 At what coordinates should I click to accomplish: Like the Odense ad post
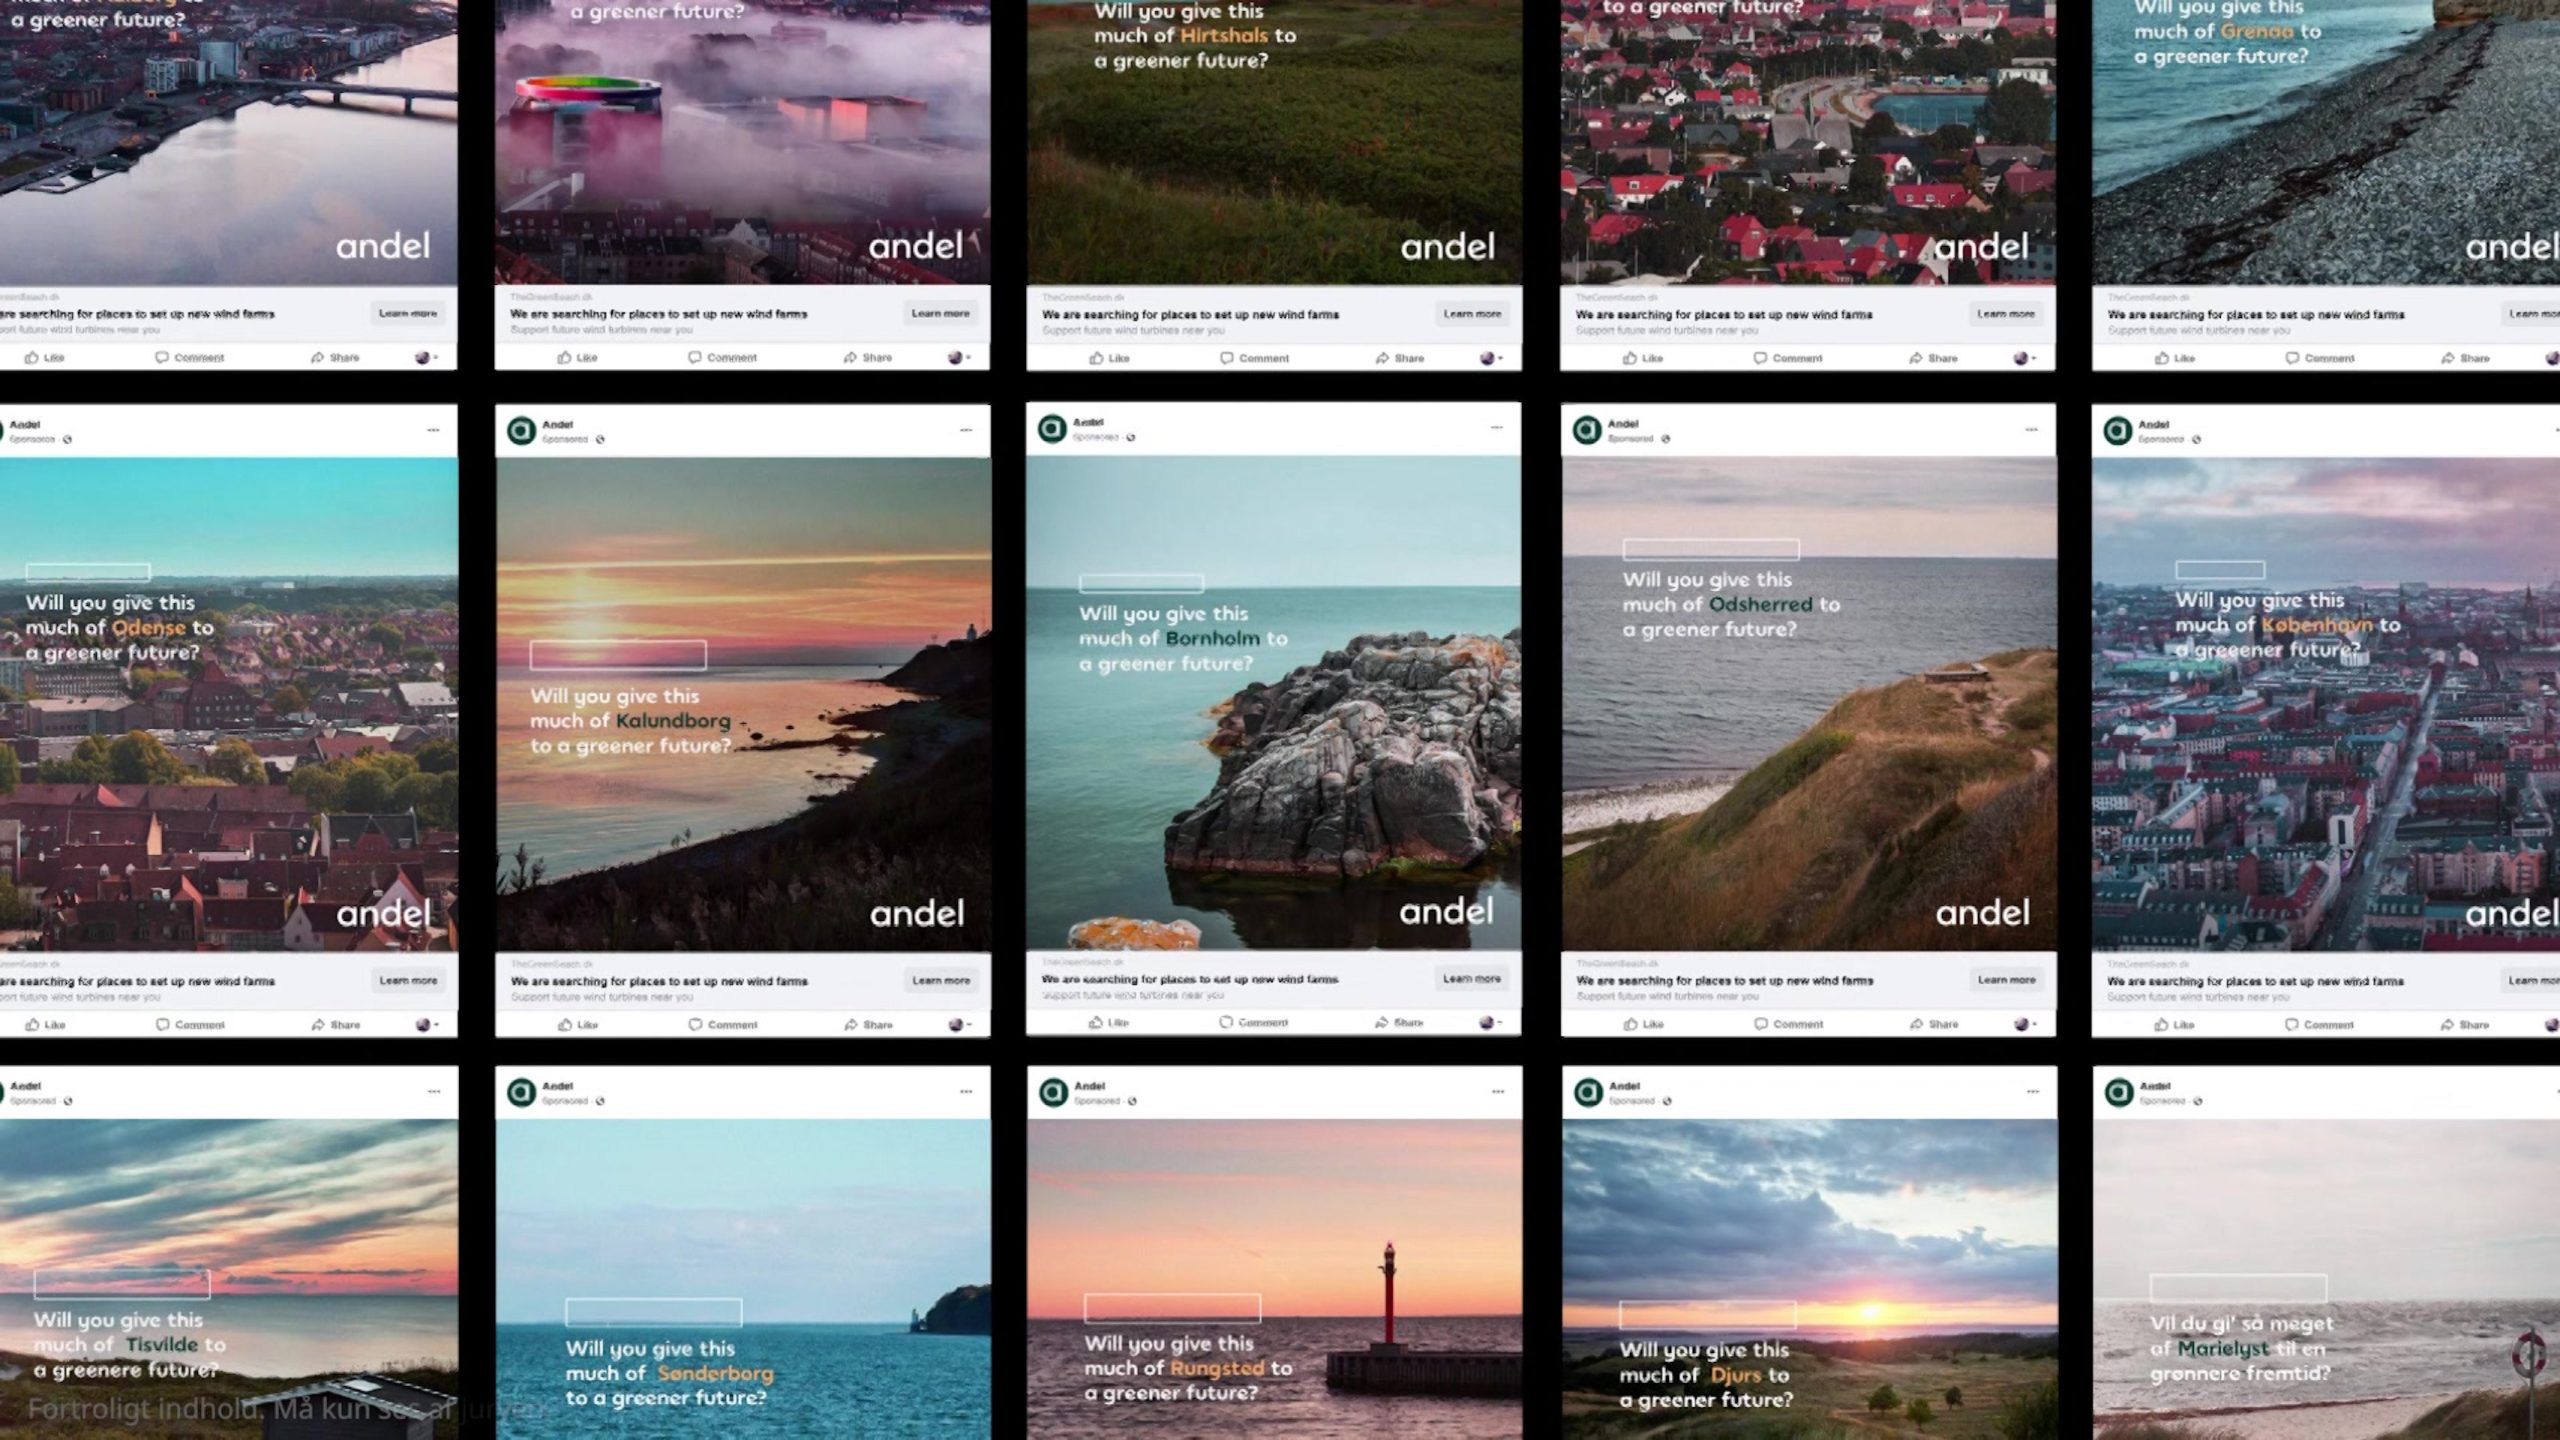(45, 1024)
